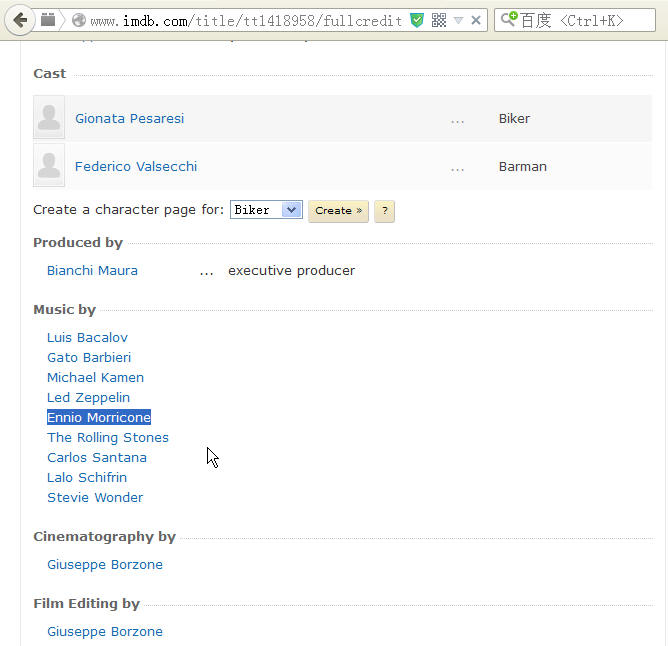This screenshot has width=668, height=646.
Task: Click the Music by section heading
Action: (65, 309)
